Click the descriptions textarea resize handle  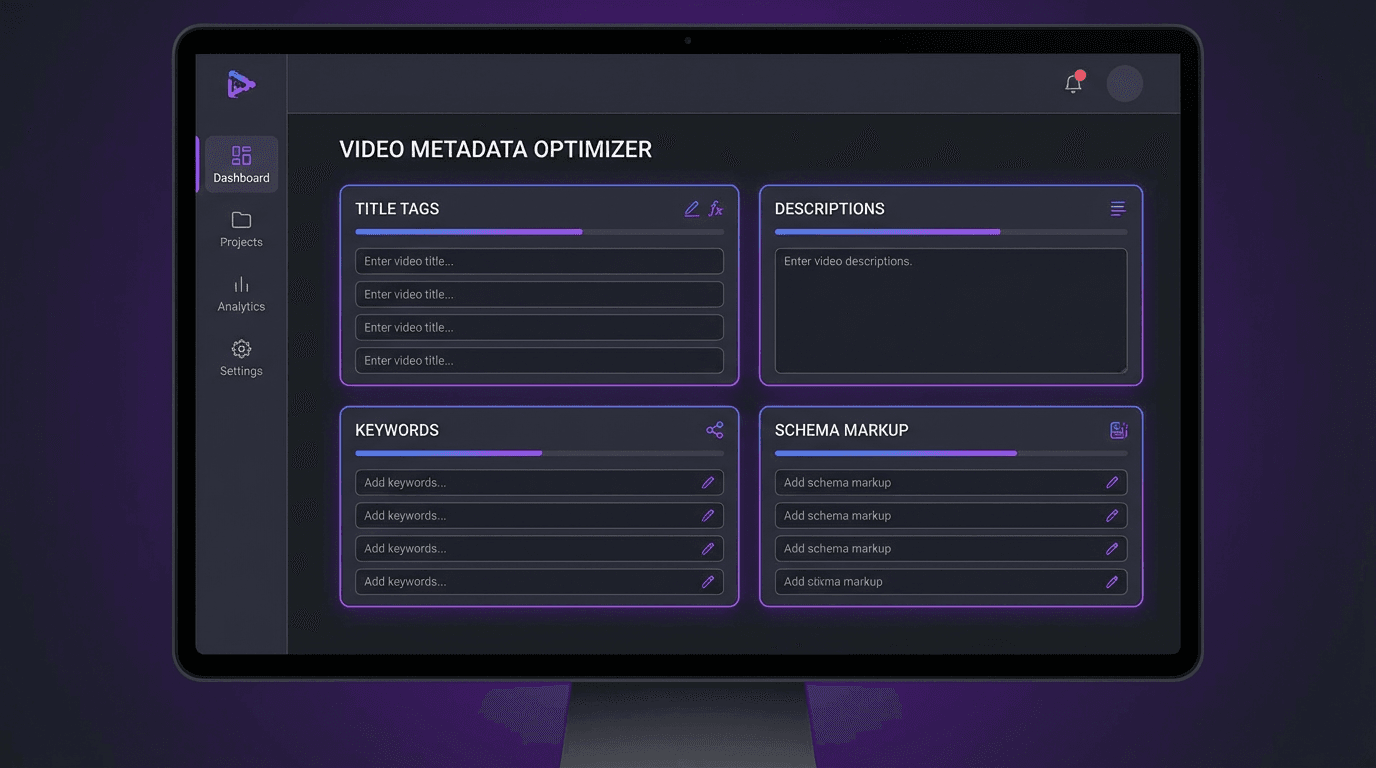pyautogui.click(x=1123, y=369)
